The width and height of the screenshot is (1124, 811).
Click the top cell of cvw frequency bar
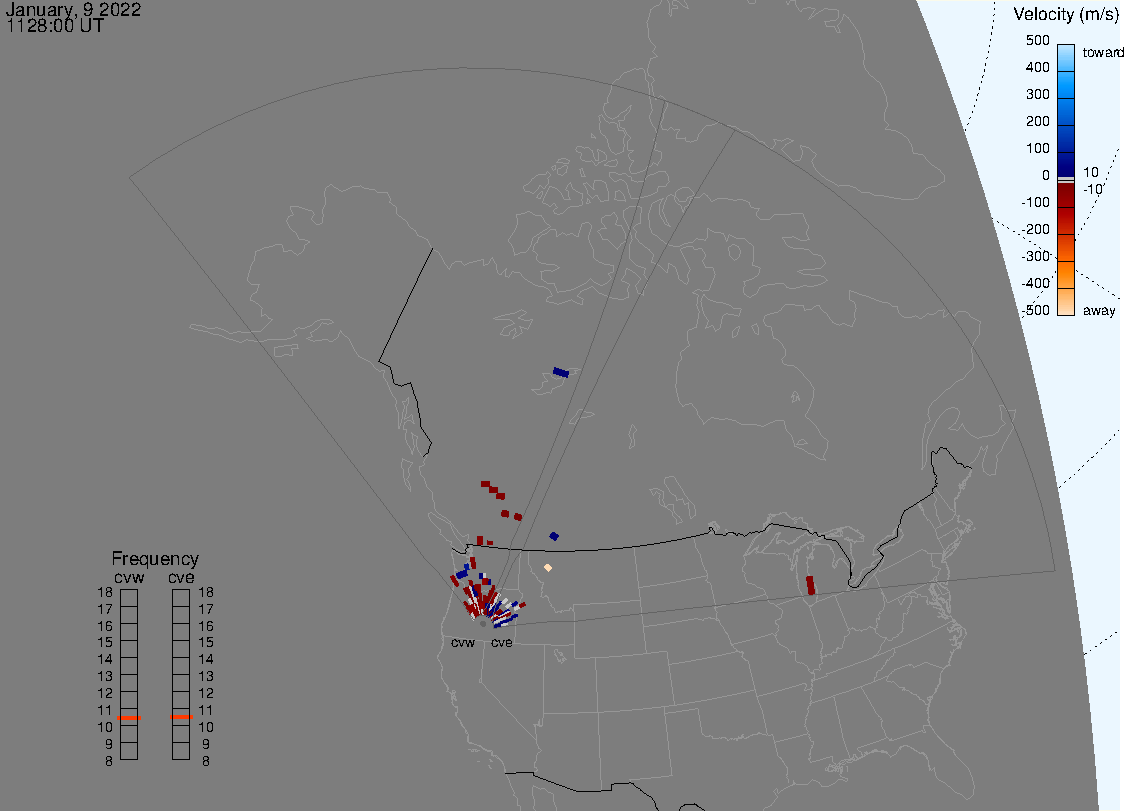pyautogui.click(x=129, y=598)
